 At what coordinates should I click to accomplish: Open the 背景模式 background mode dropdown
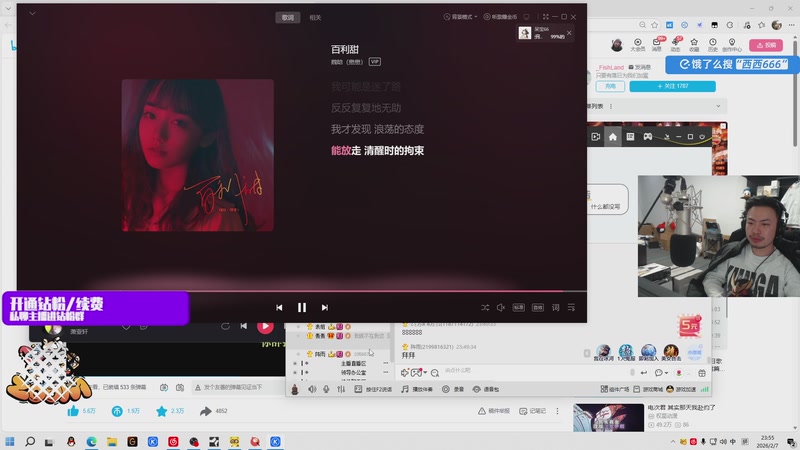click(460, 17)
